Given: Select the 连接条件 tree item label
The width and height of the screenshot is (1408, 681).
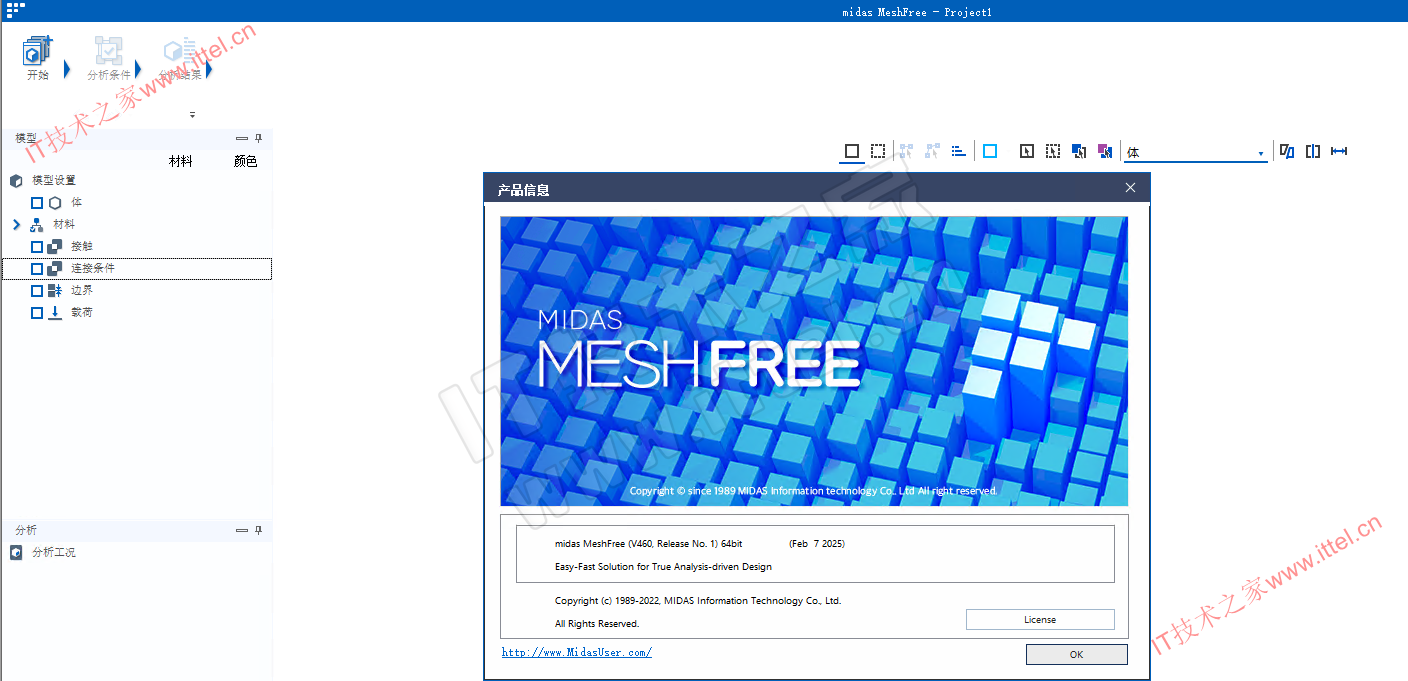Looking at the screenshot, I should tap(93, 269).
